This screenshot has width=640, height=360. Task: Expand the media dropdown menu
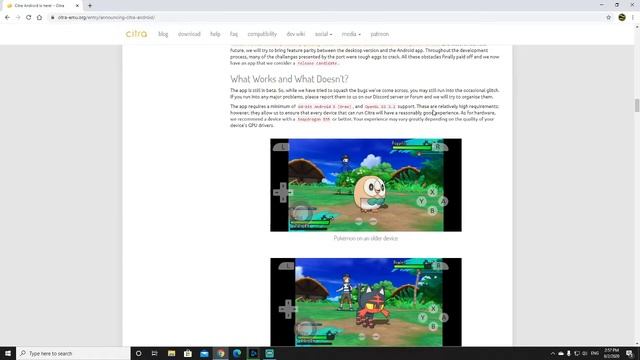(x=351, y=34)
